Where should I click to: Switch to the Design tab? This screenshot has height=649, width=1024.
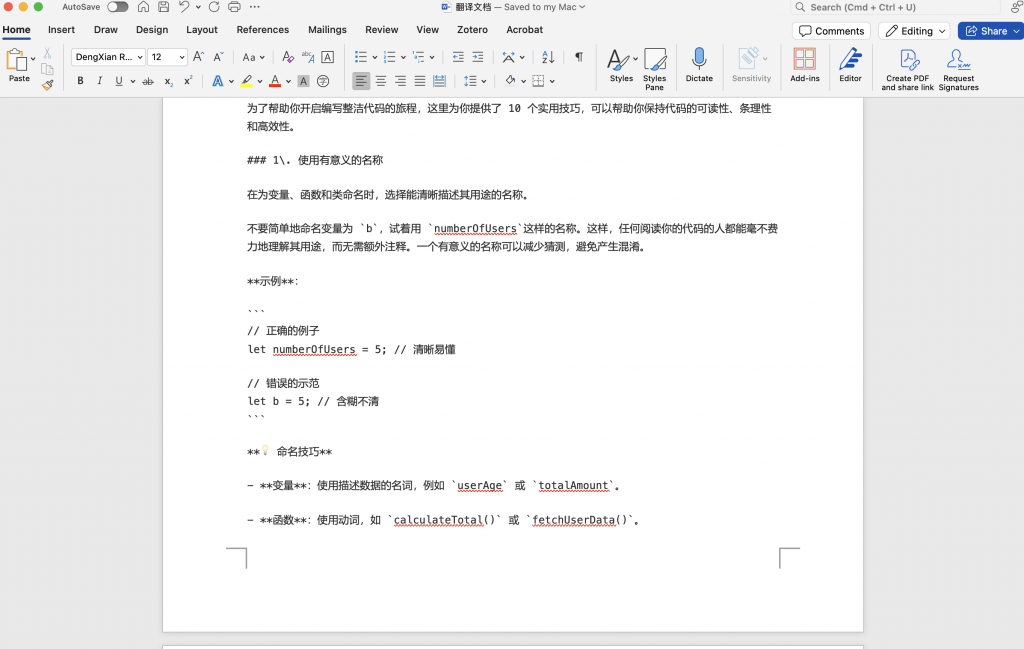tap(152, 29)
